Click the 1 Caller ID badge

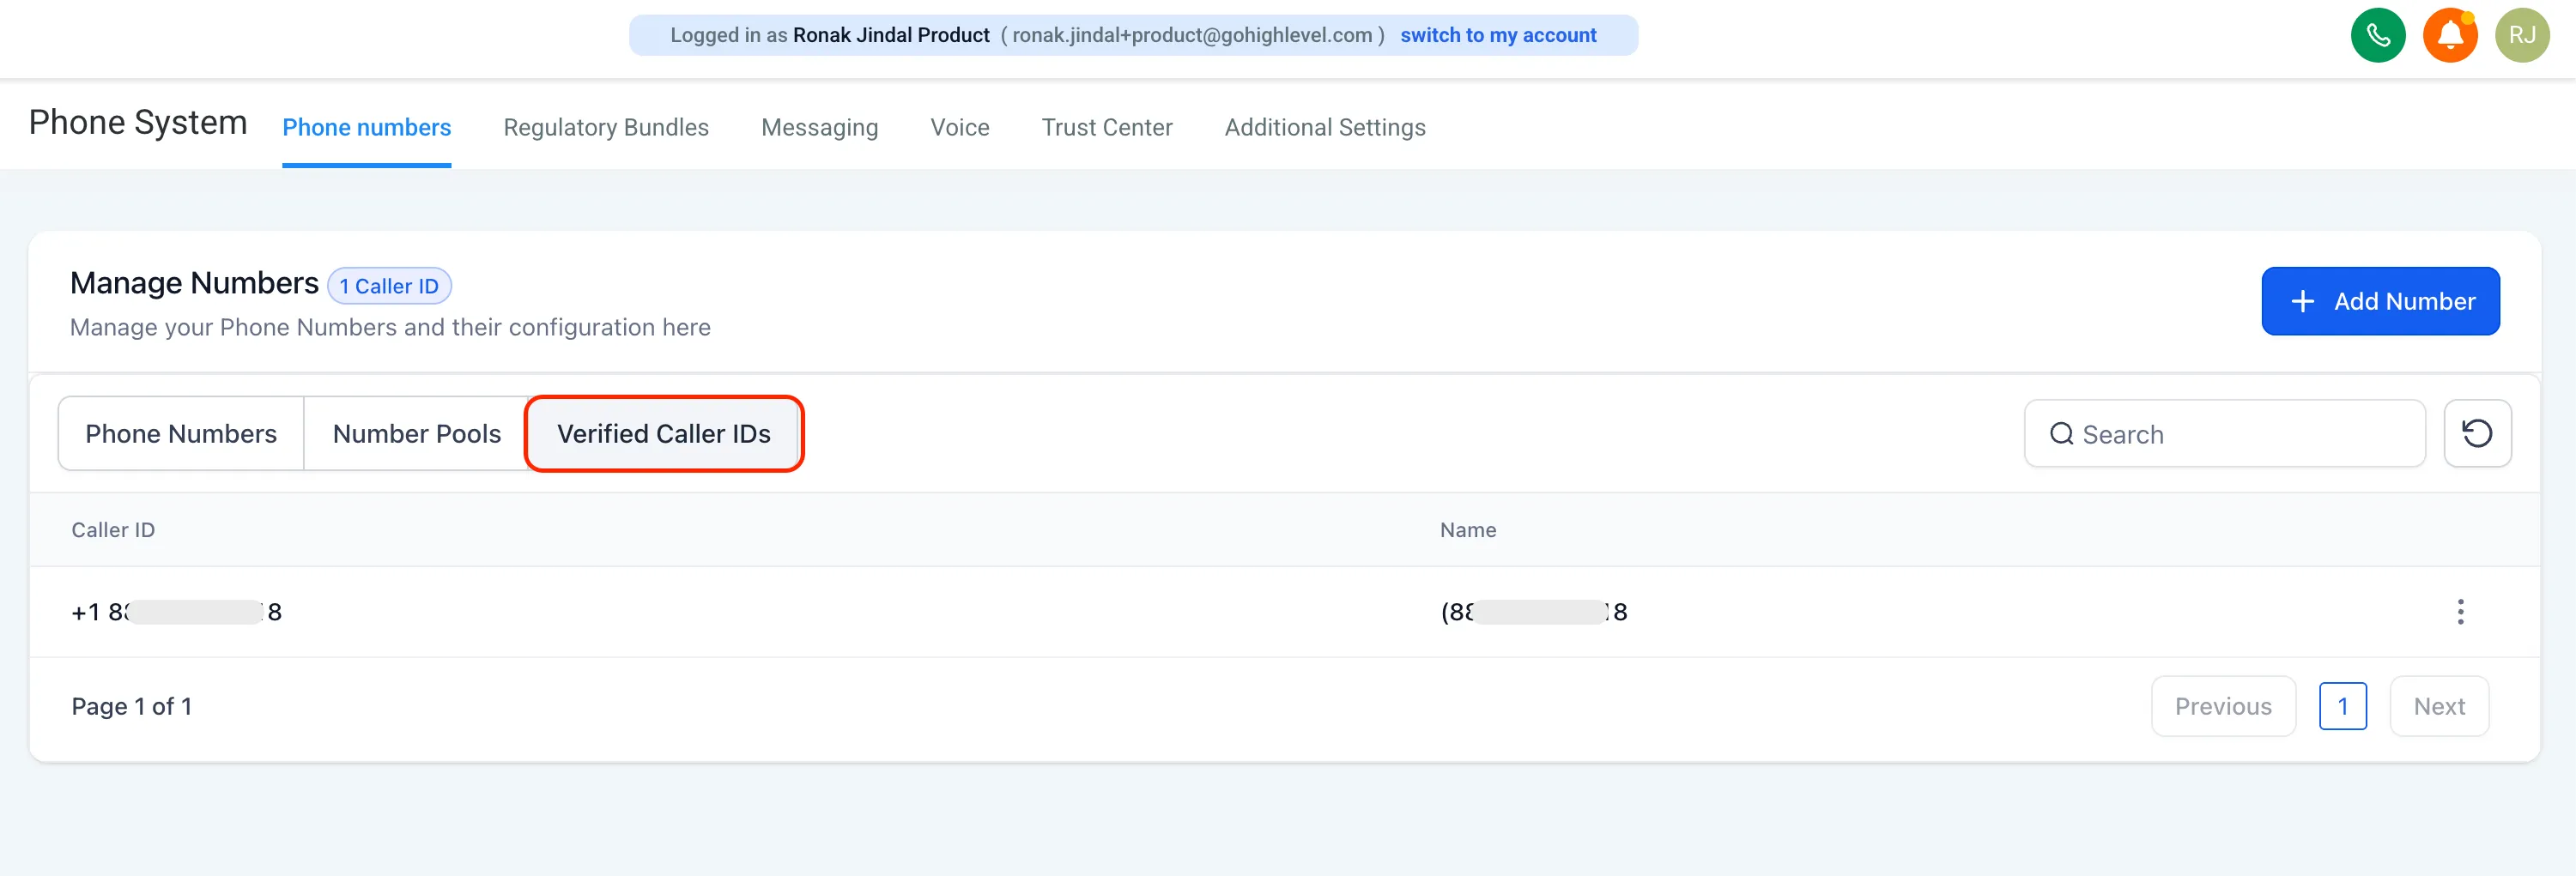tap(389, 286)
